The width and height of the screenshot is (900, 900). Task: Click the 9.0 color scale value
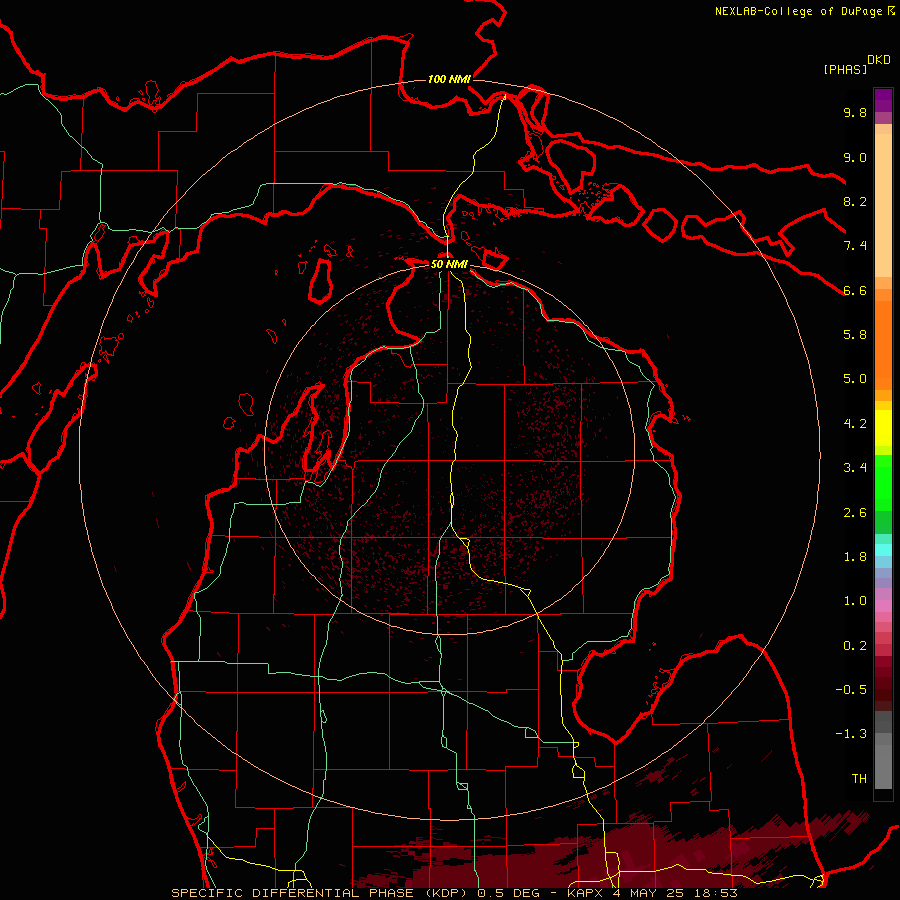(x=855, y=157)
